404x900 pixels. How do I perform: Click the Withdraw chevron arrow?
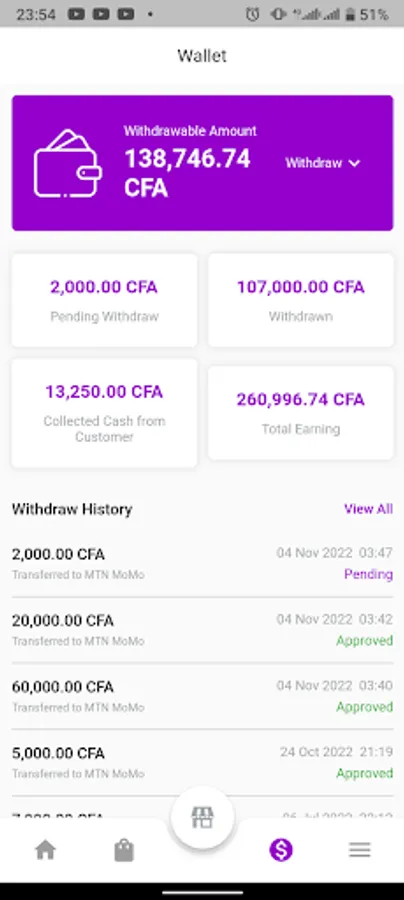(x=355, y=164)
